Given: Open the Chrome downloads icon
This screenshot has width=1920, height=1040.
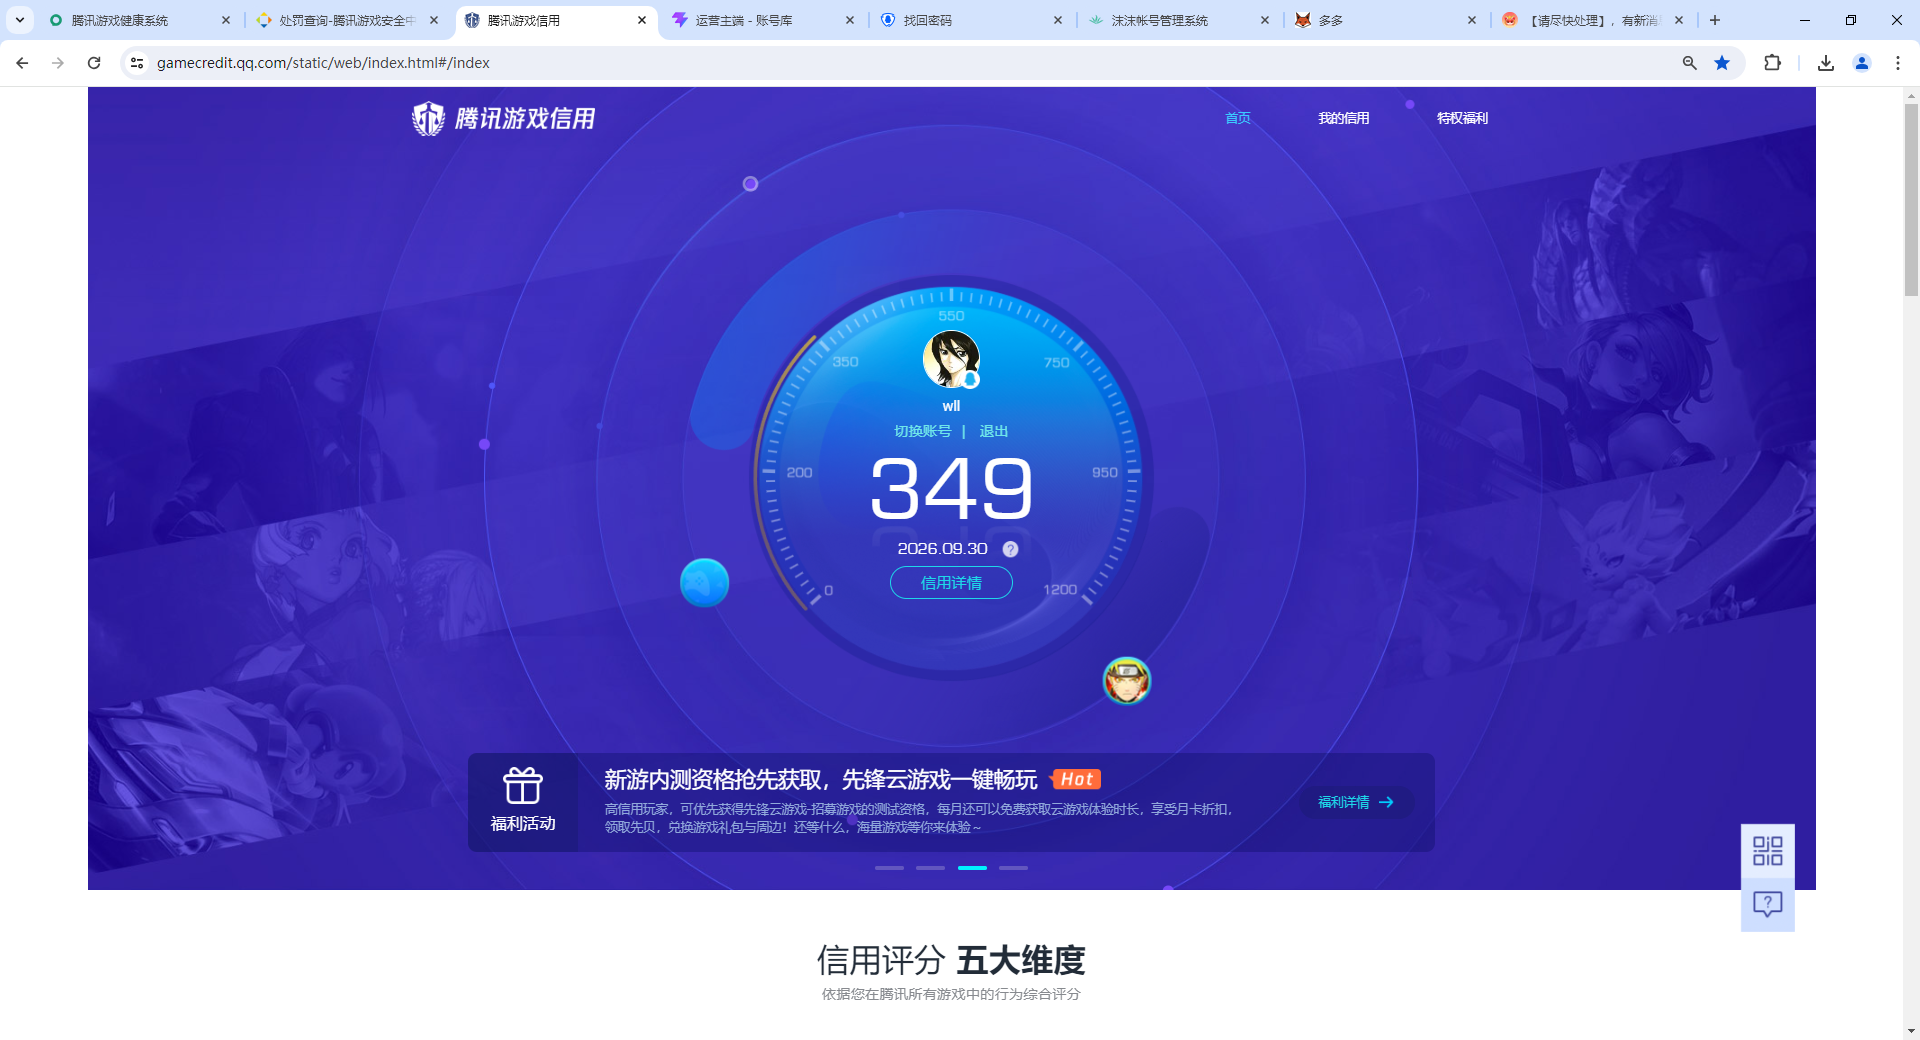Looking at the screenshot, I should [x=1826, y=63].
